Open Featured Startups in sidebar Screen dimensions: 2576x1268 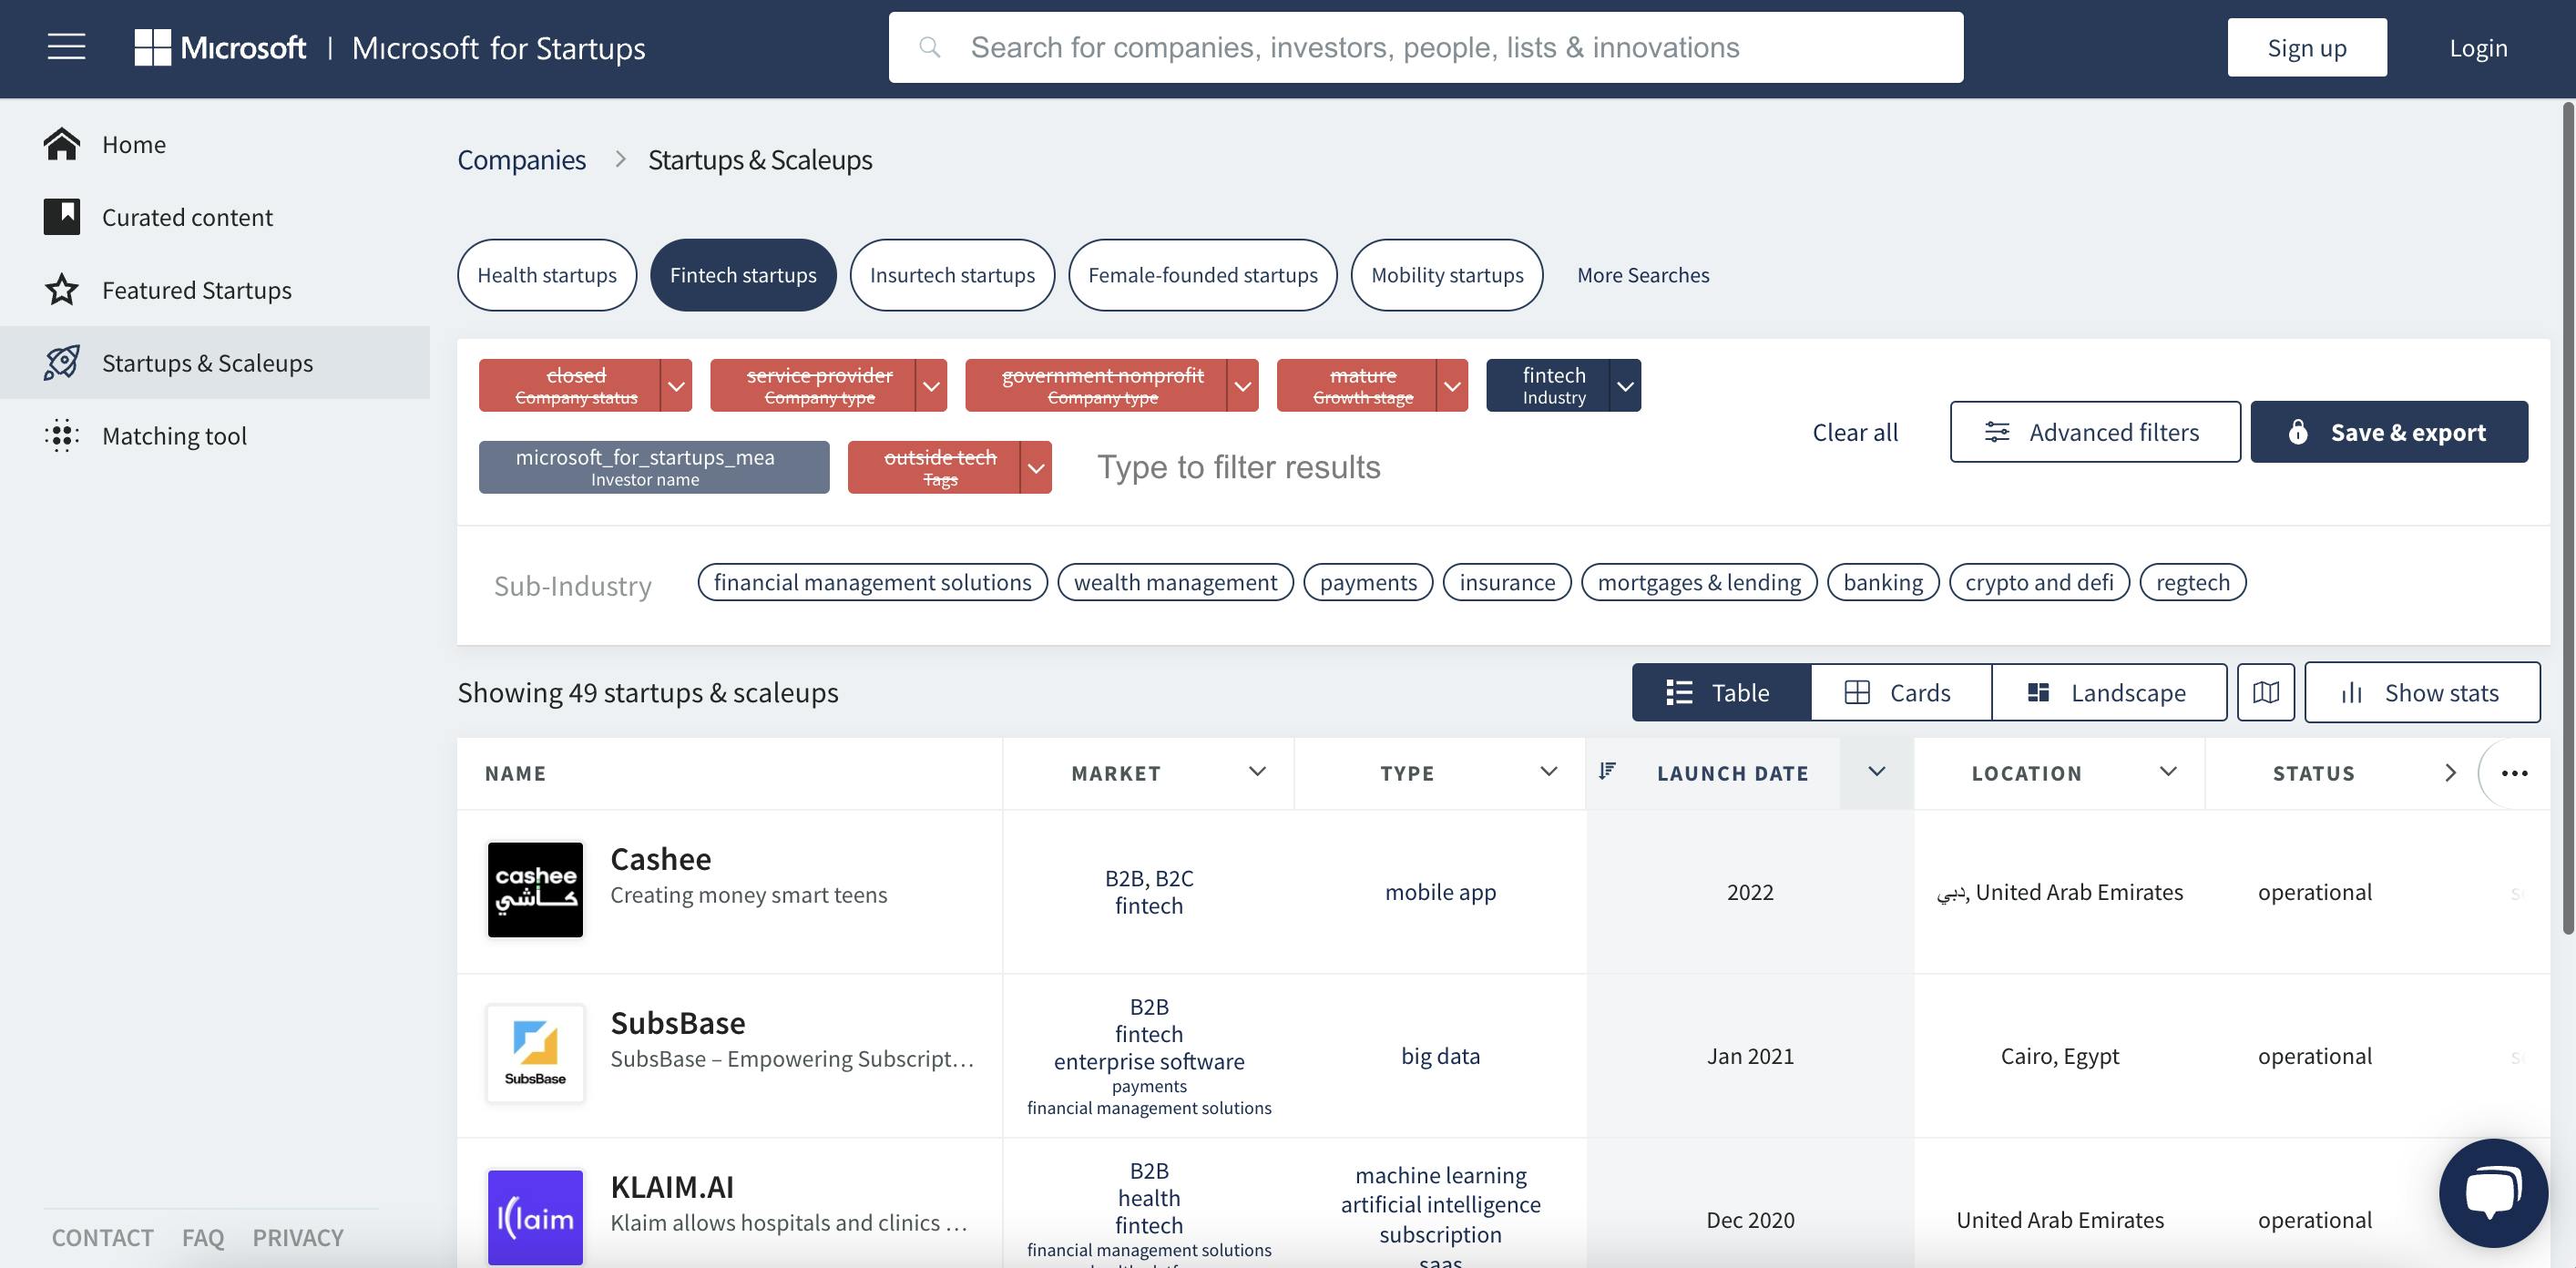pos(215,290)
